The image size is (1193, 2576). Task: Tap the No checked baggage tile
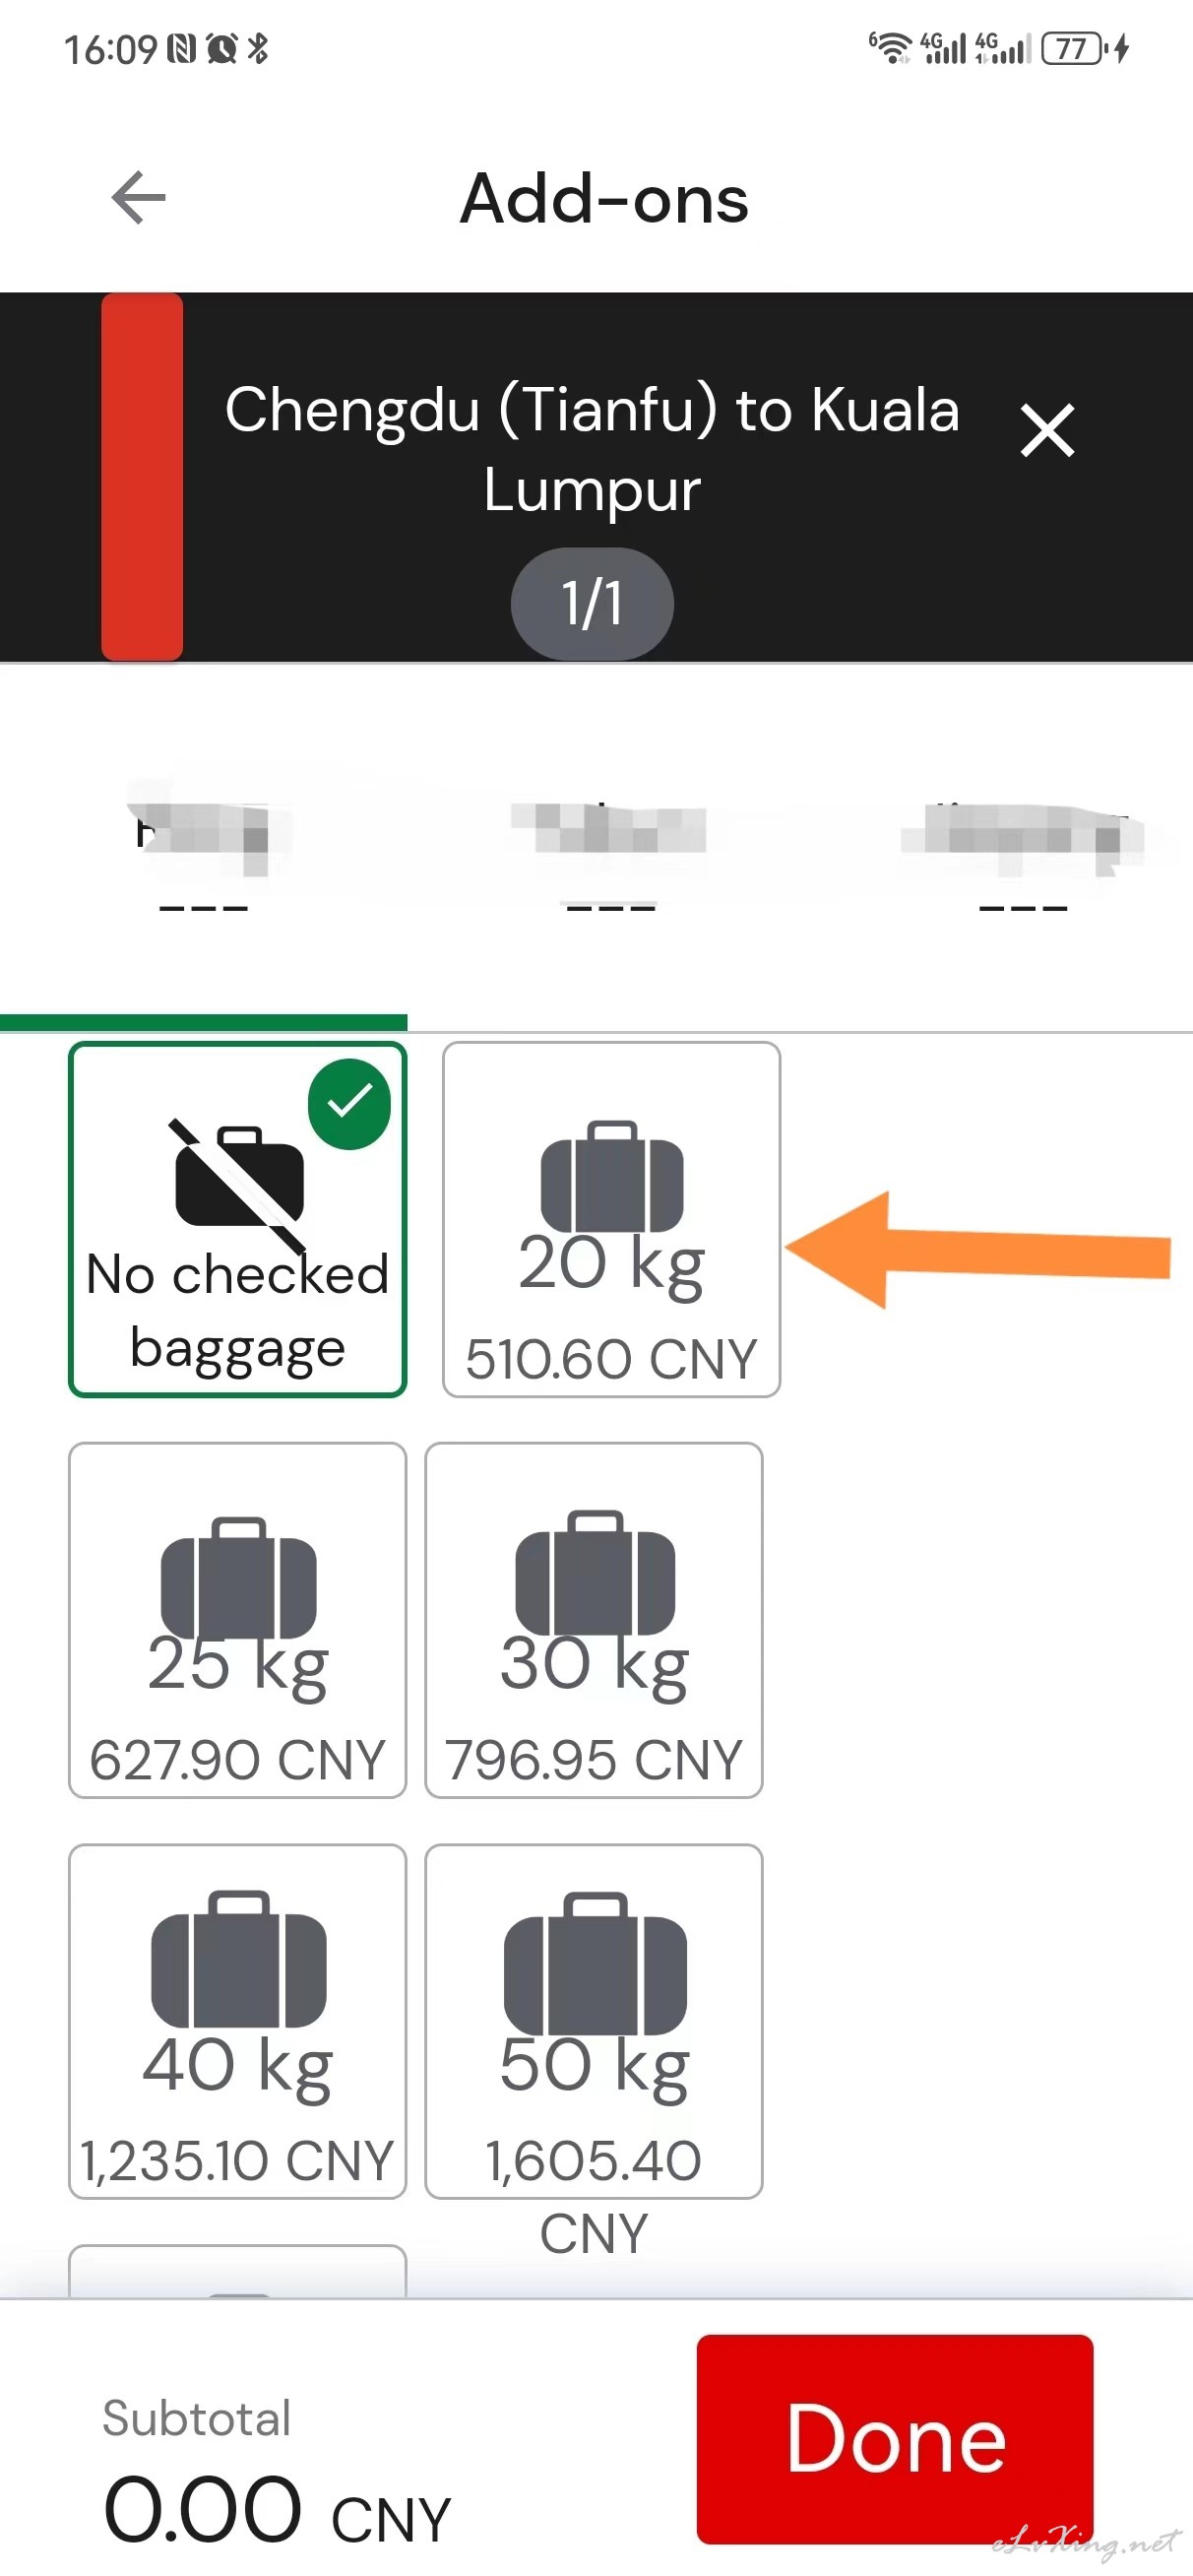pyautogui.click(x=238, y=1219)
